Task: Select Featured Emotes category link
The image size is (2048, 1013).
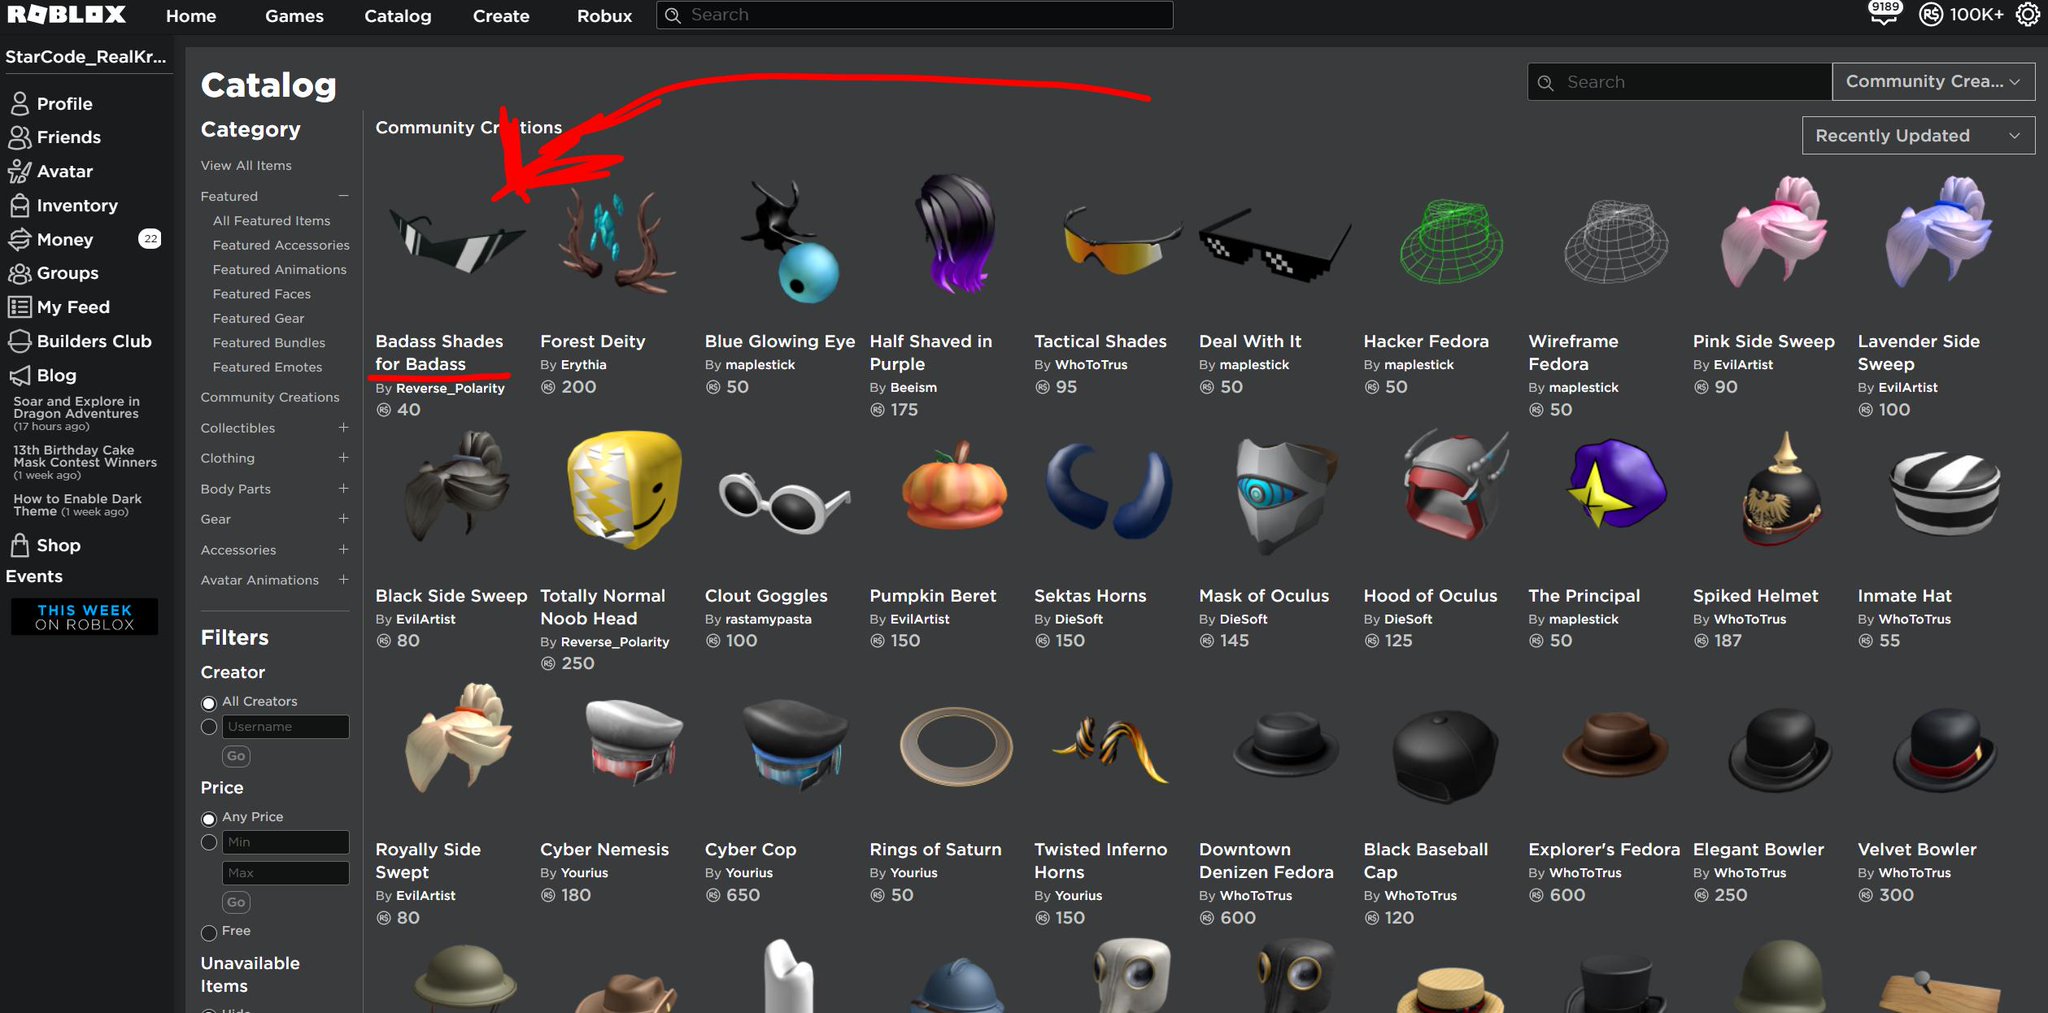Action: click(x=267, y=367)
